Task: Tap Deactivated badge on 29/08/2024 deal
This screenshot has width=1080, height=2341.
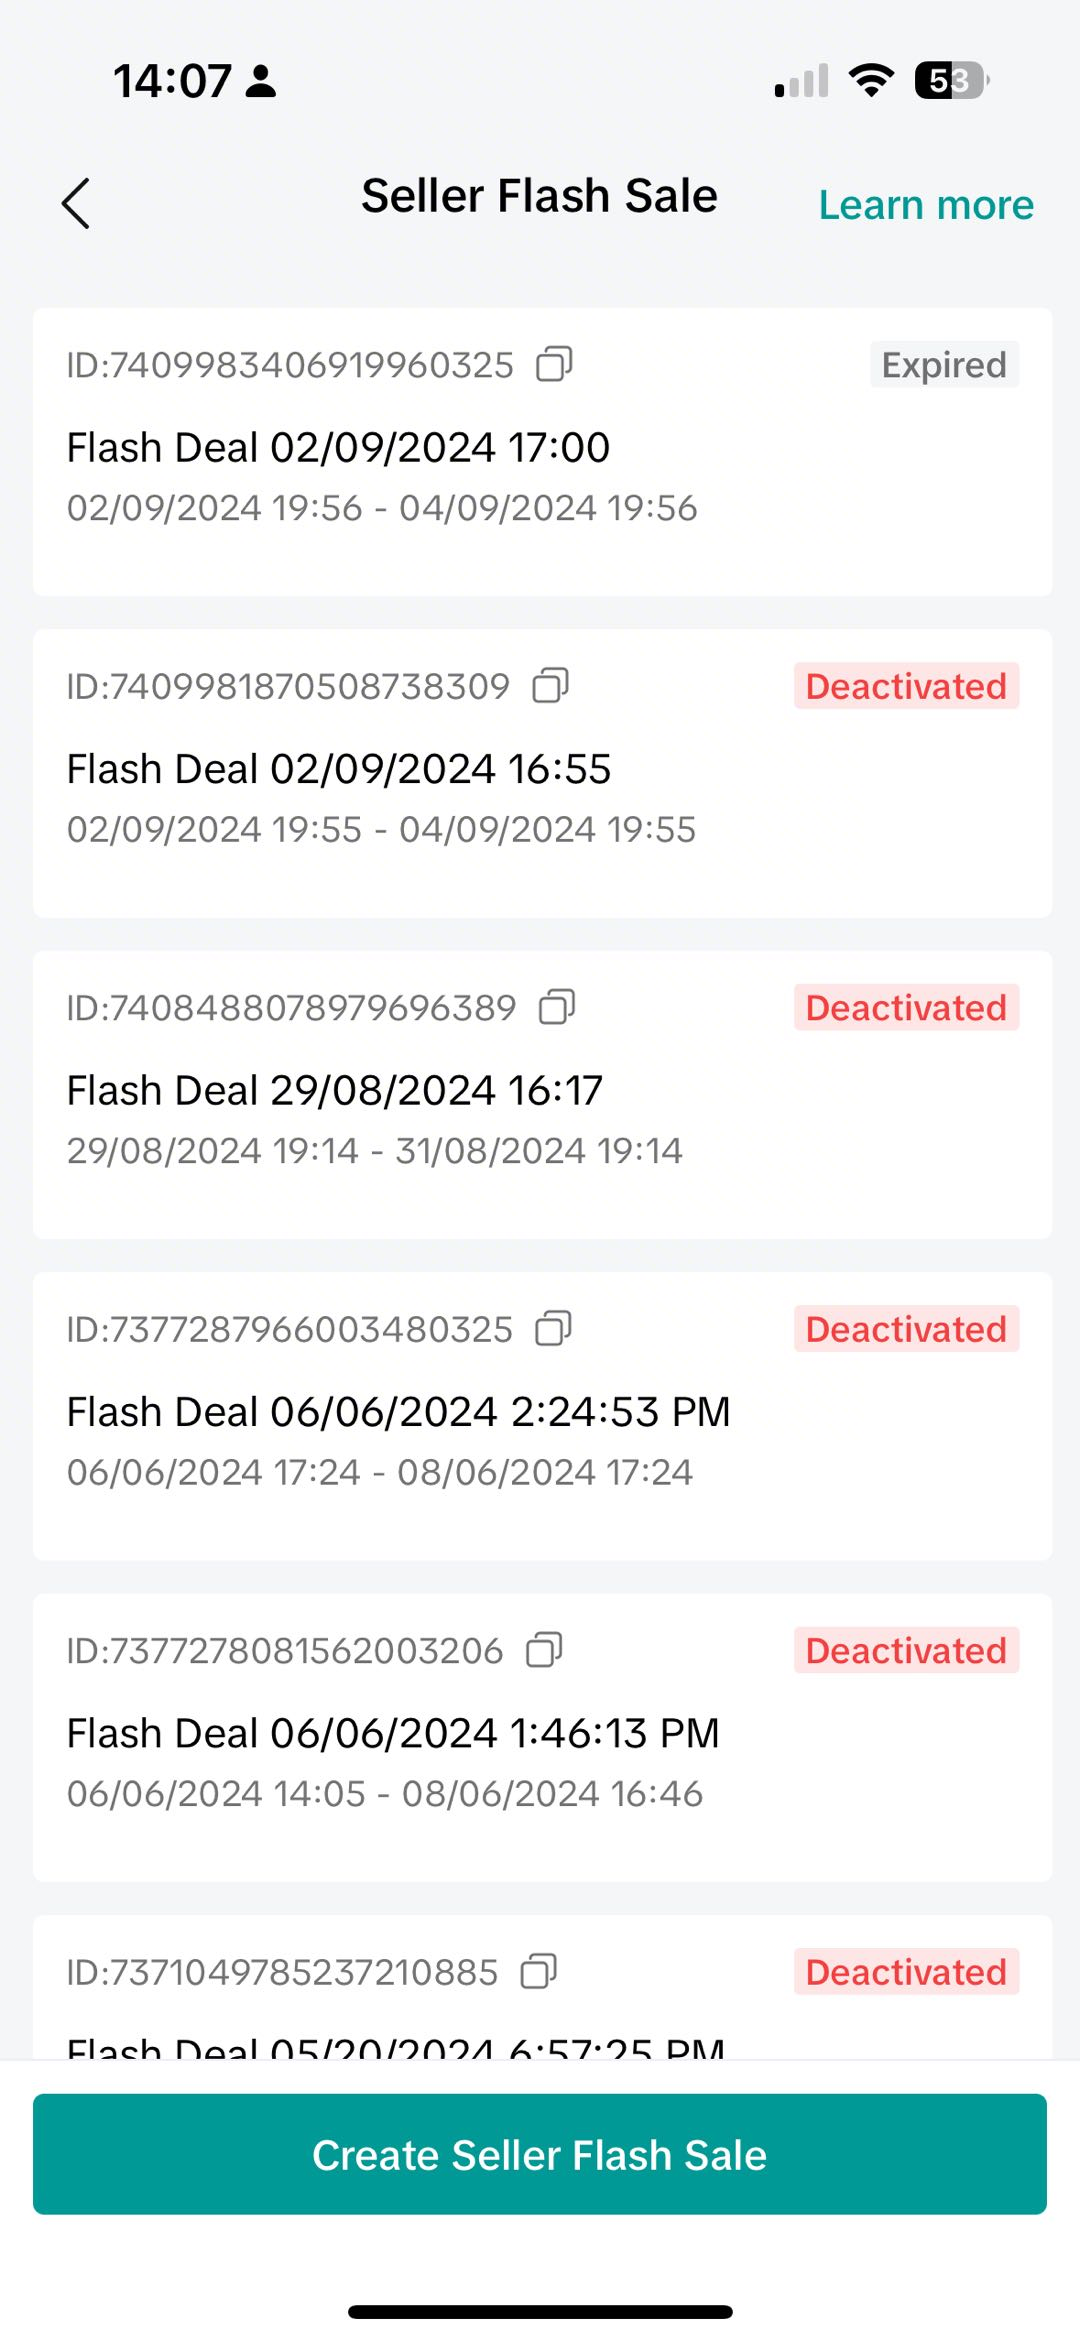Action: tap(906, 1008)
